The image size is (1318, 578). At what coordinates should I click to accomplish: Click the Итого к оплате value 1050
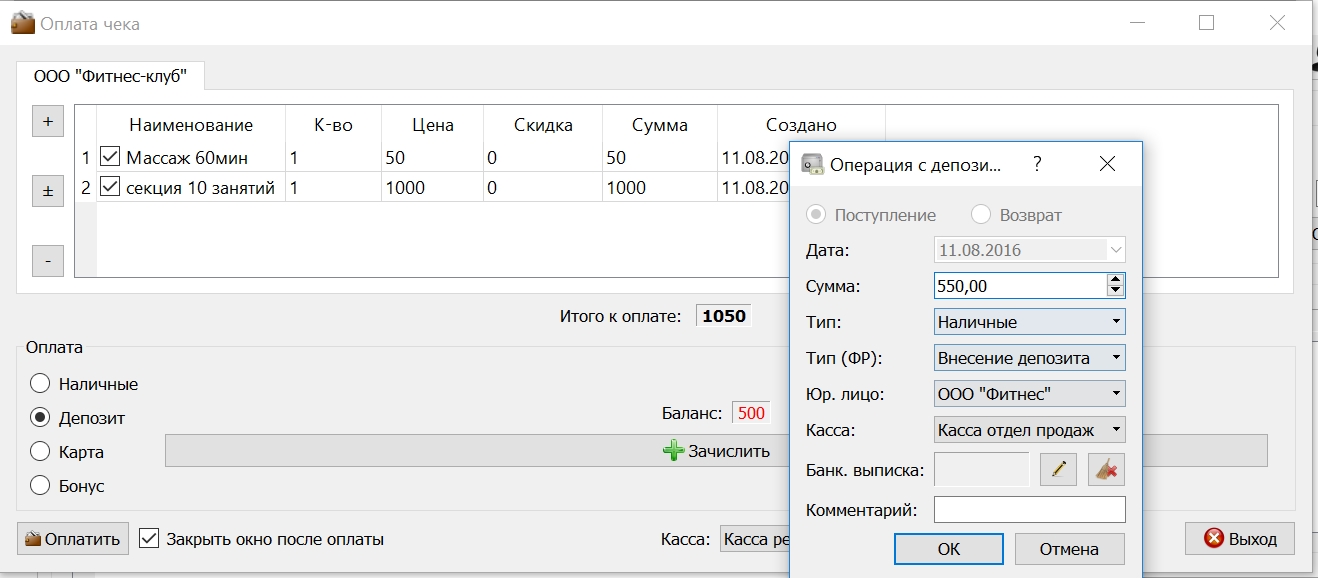pos(724,316)
